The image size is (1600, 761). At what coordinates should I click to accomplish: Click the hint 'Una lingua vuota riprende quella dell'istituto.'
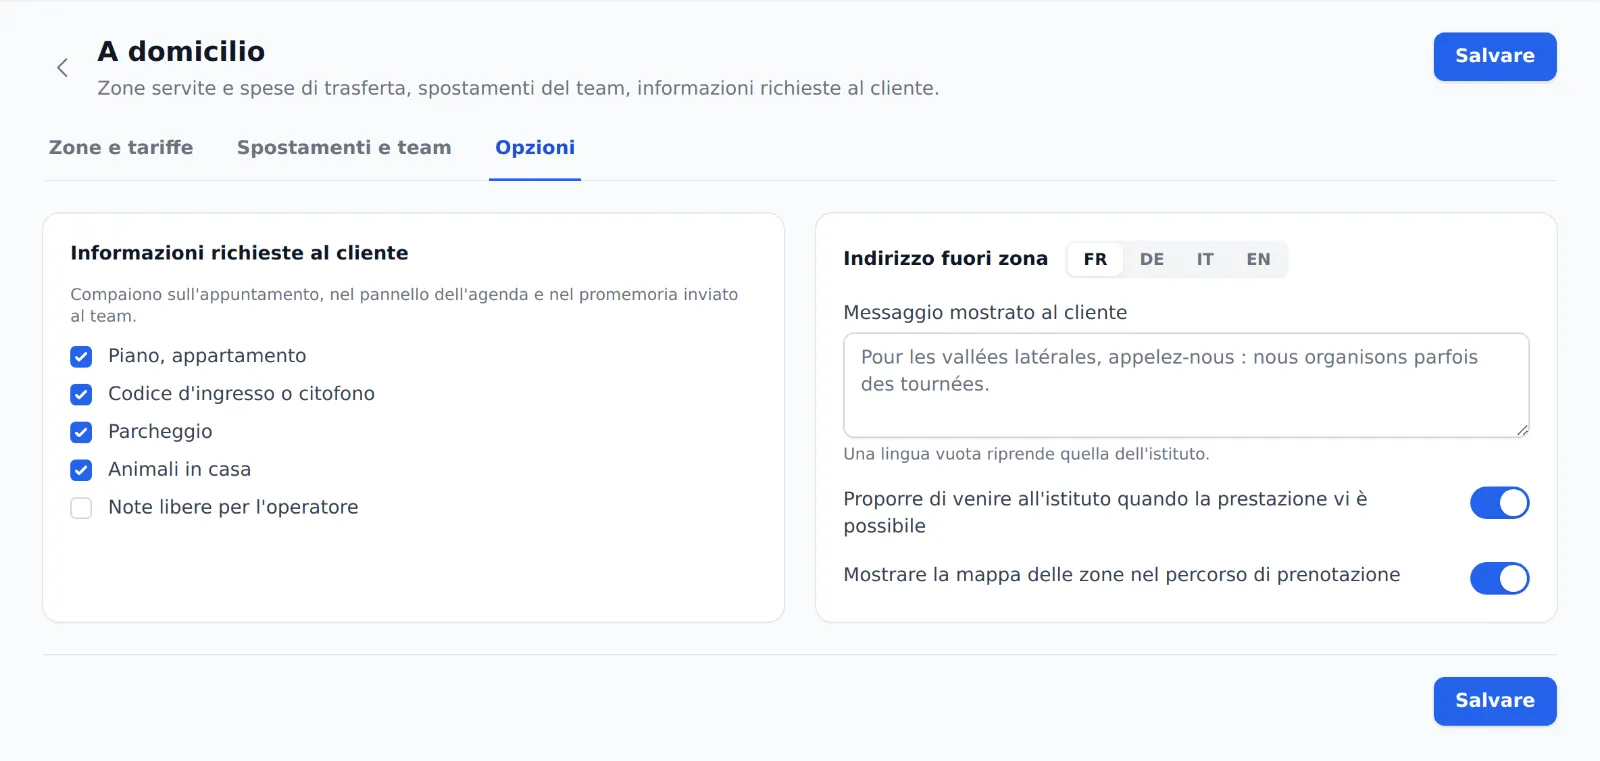(1026, 454)
